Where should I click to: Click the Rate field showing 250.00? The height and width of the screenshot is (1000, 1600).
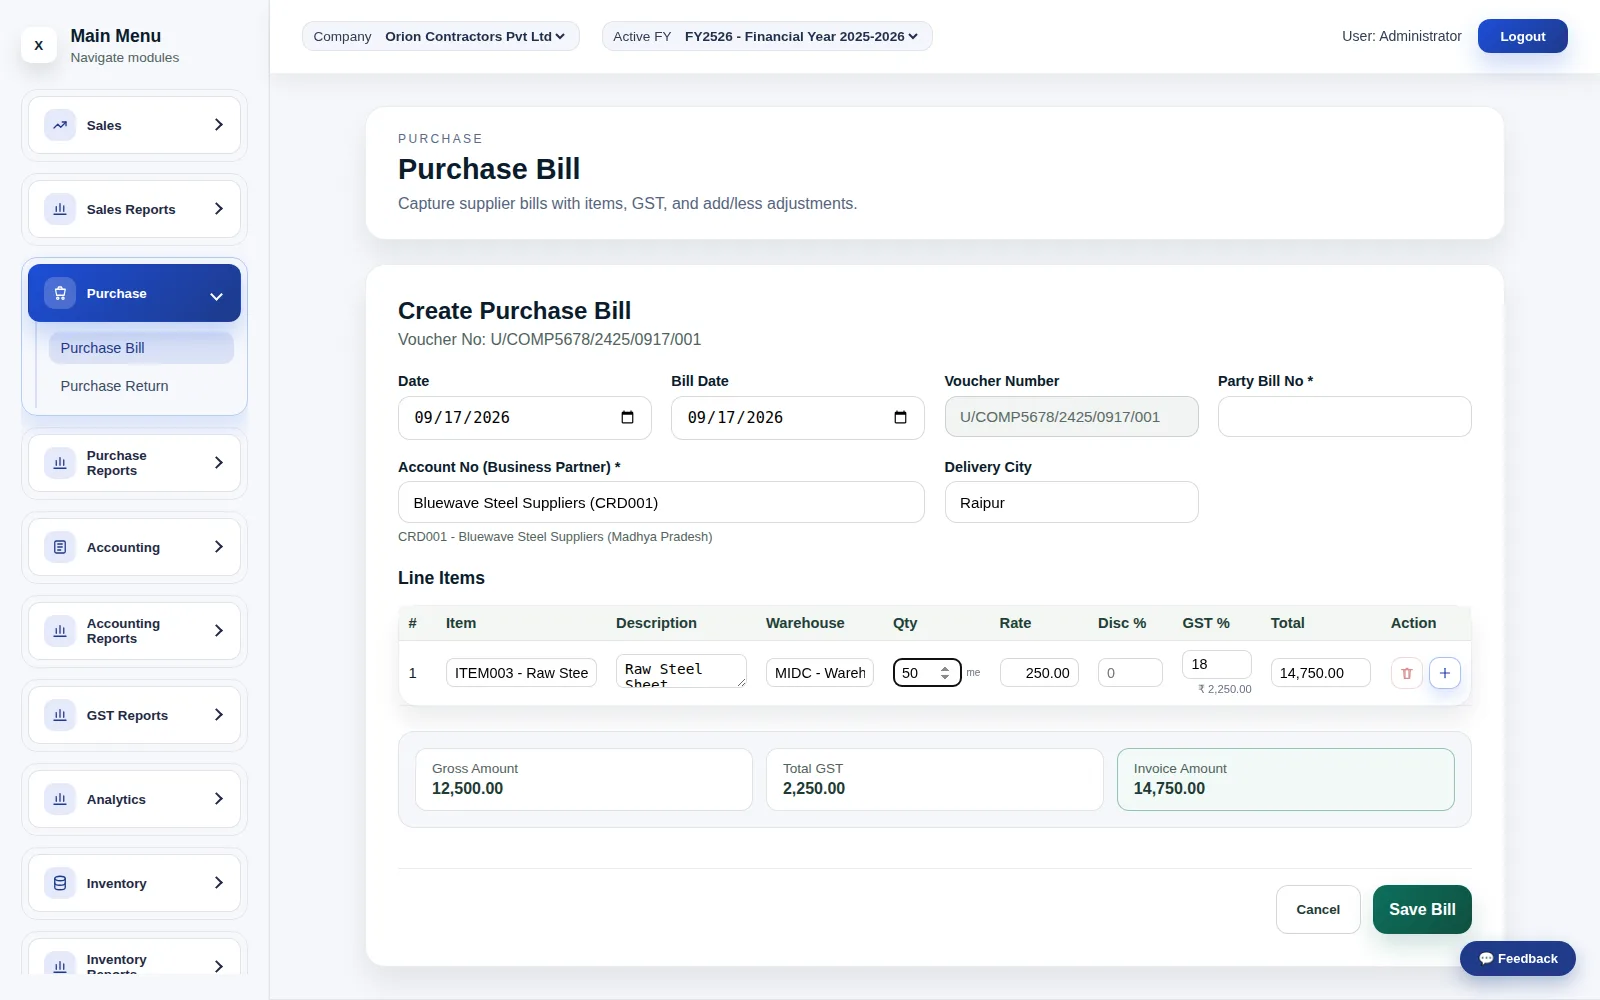[x=1039, y=673]
